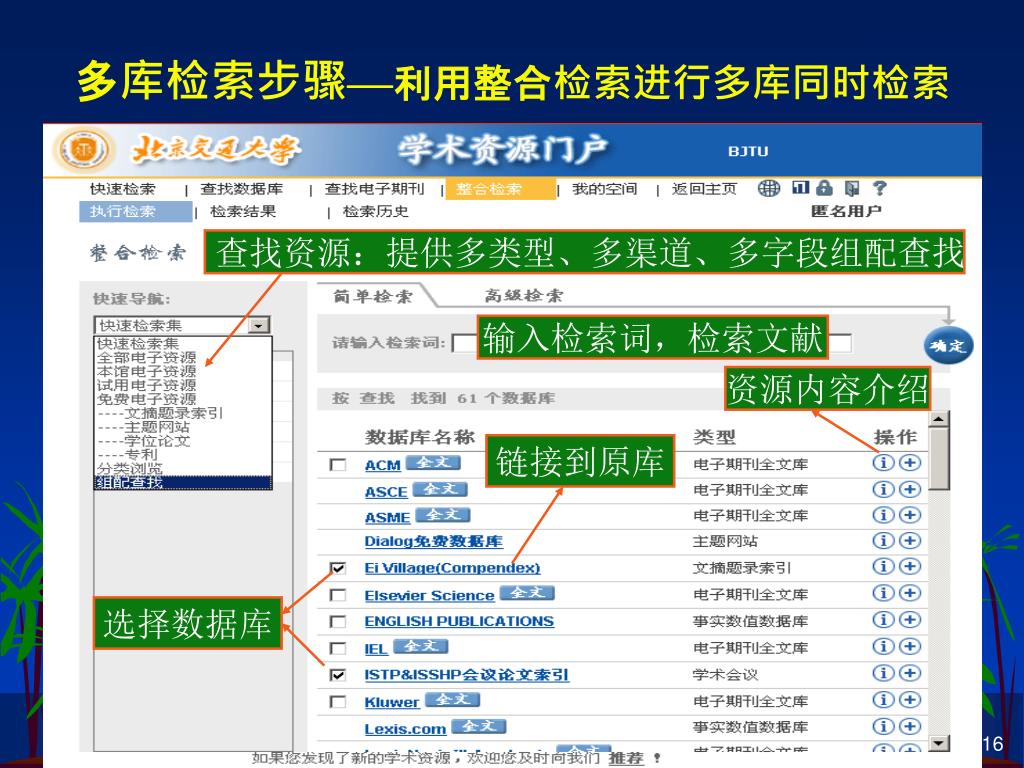This screenshot has width=1024, height=768.
Task: Click the globe language icon in toolbar
Action: click(769, 188)
